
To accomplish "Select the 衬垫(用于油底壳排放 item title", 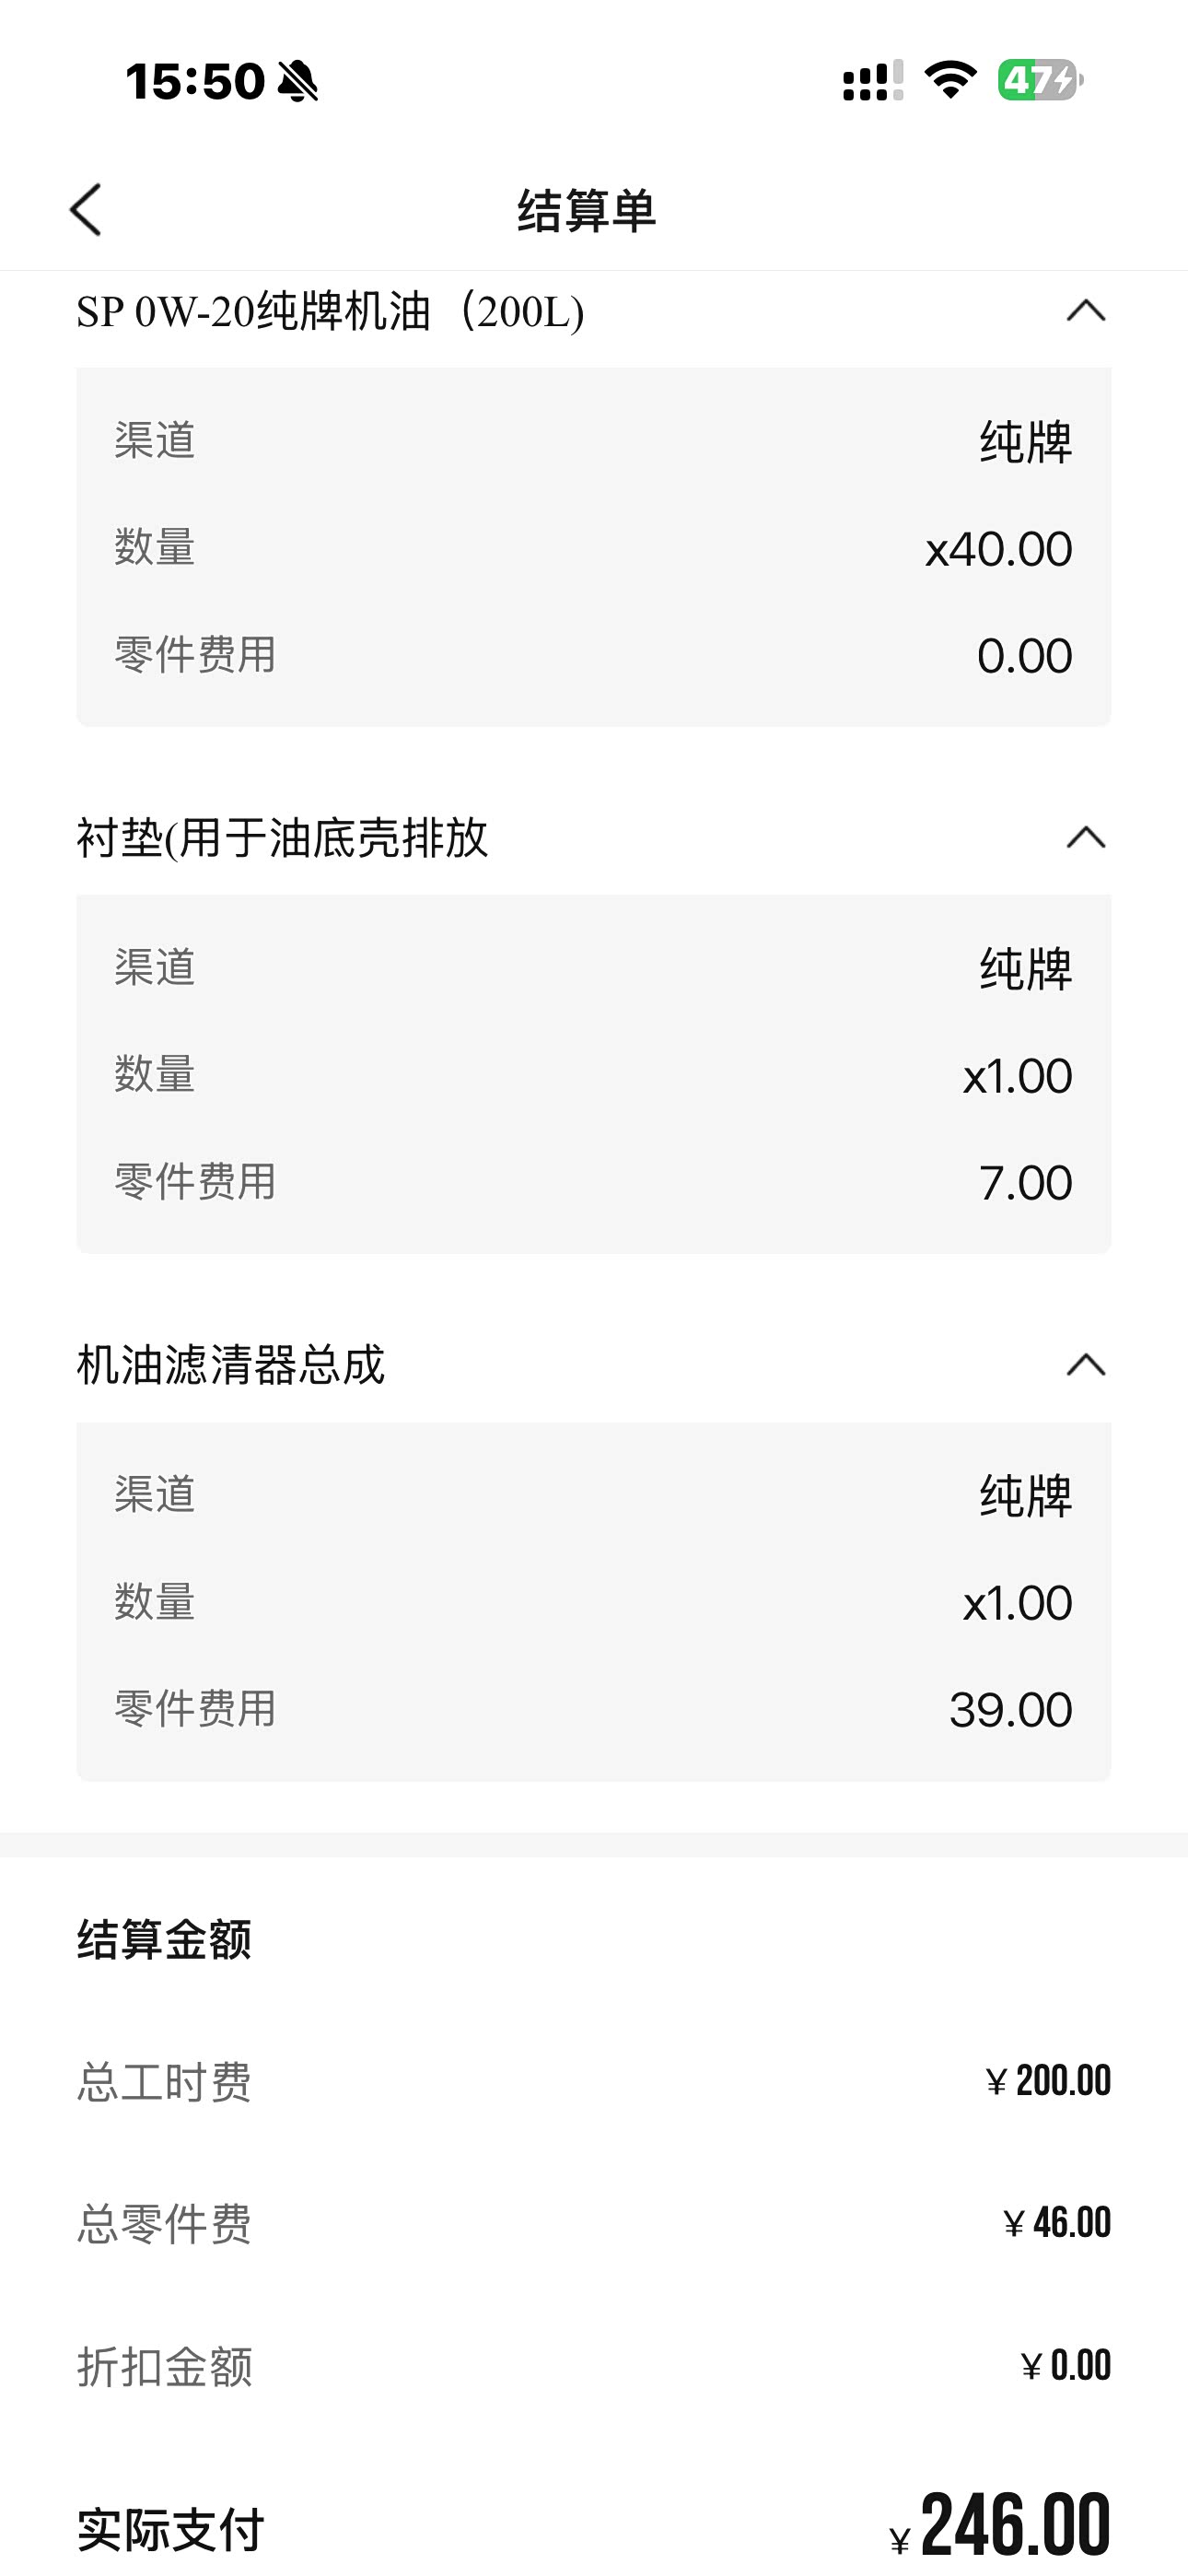I will [x=282, y=838].
